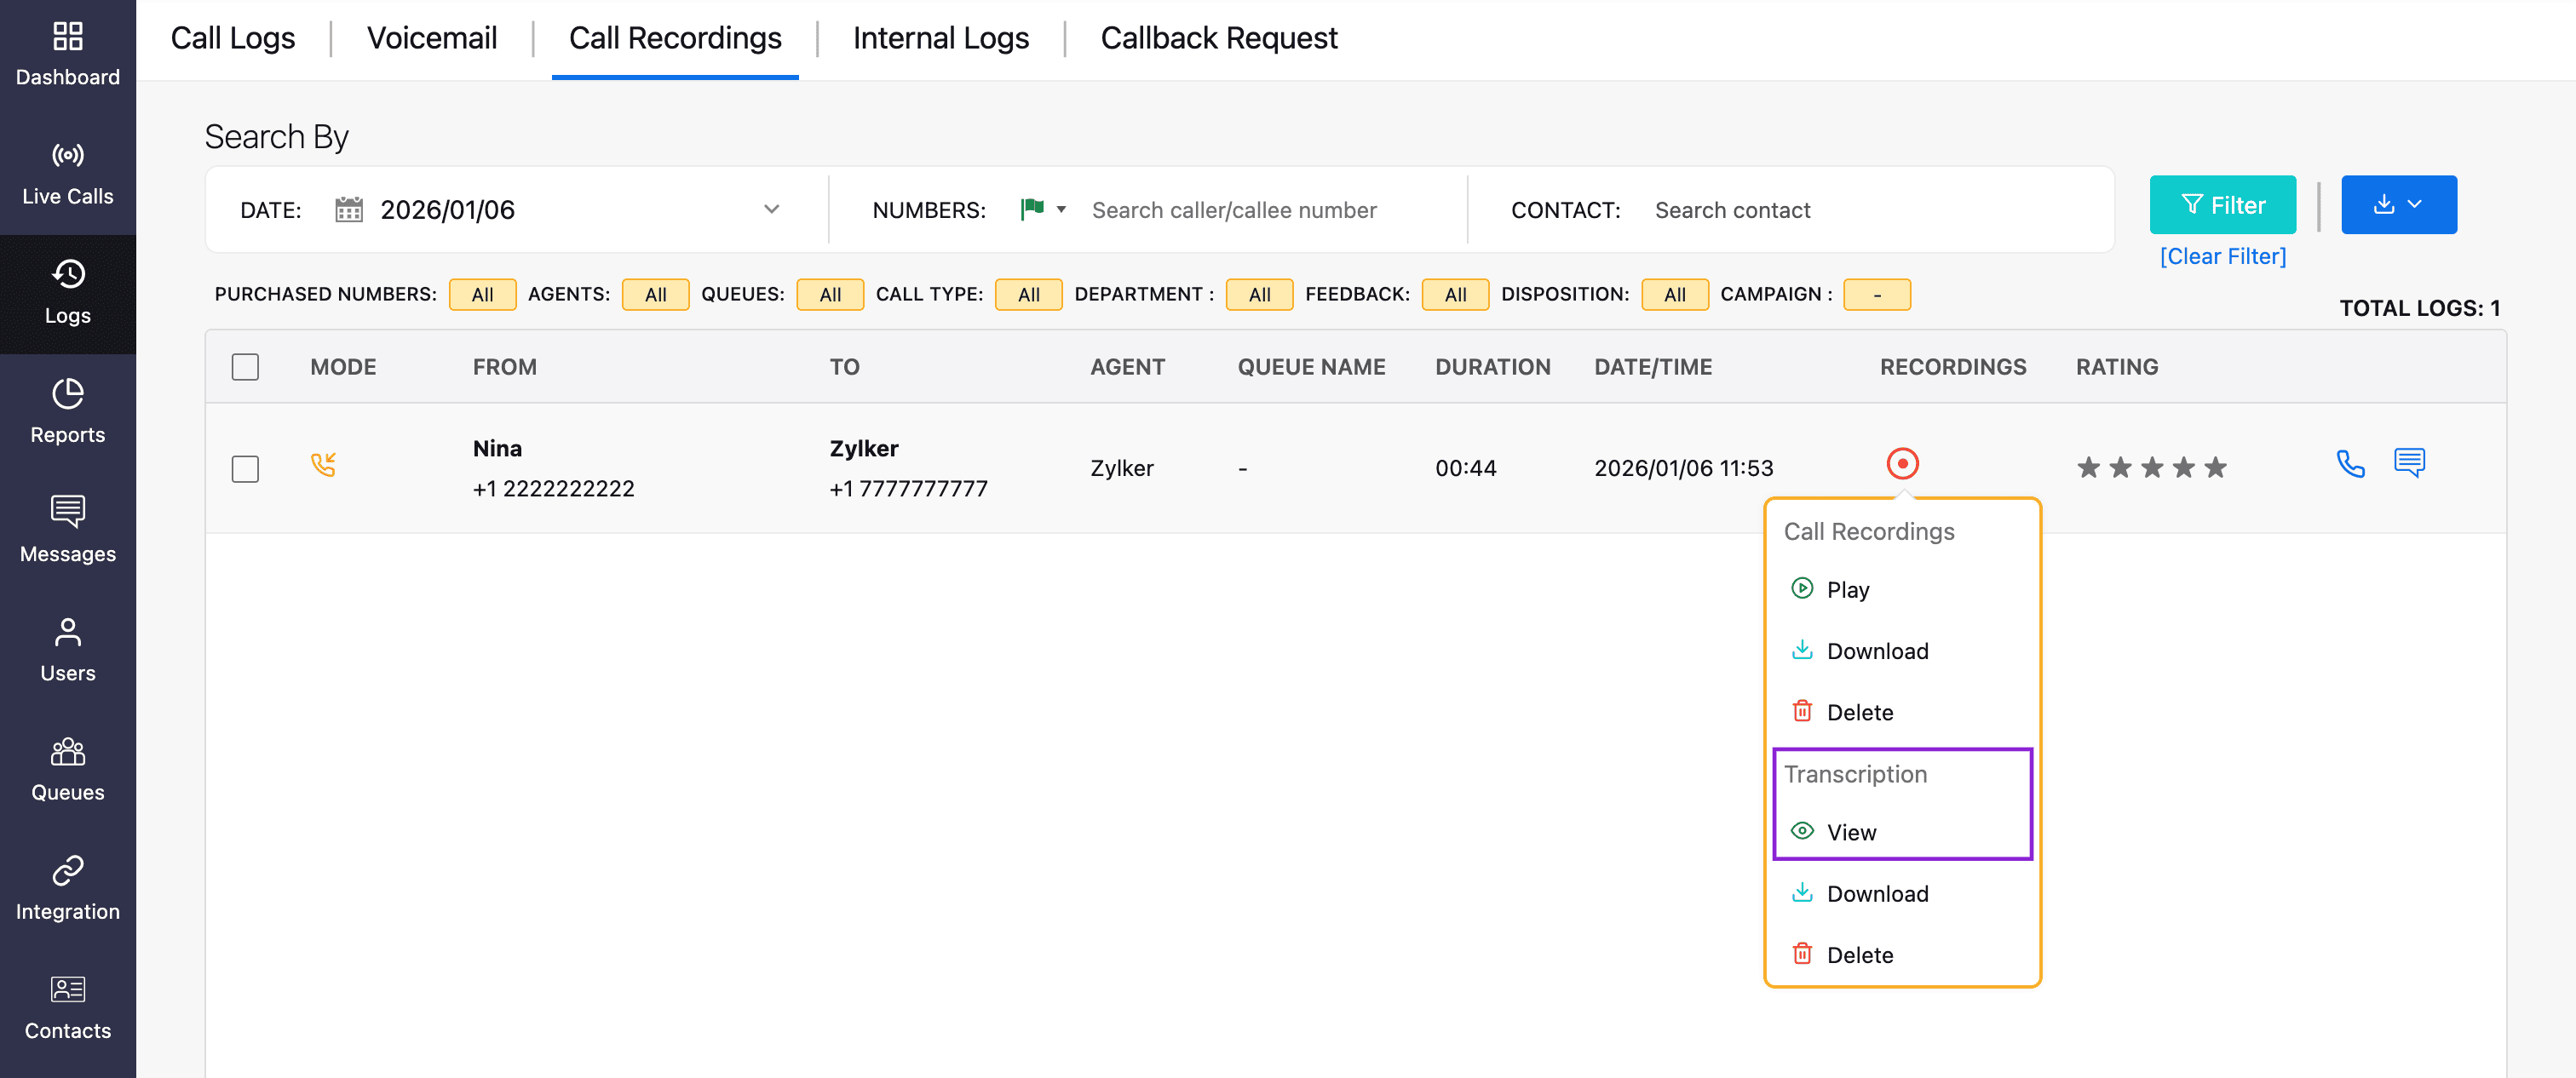The width and height of the screenshot is (2576, 1078).
Task: View the transcription via eye icon
Action: [x=1801, y=831]
